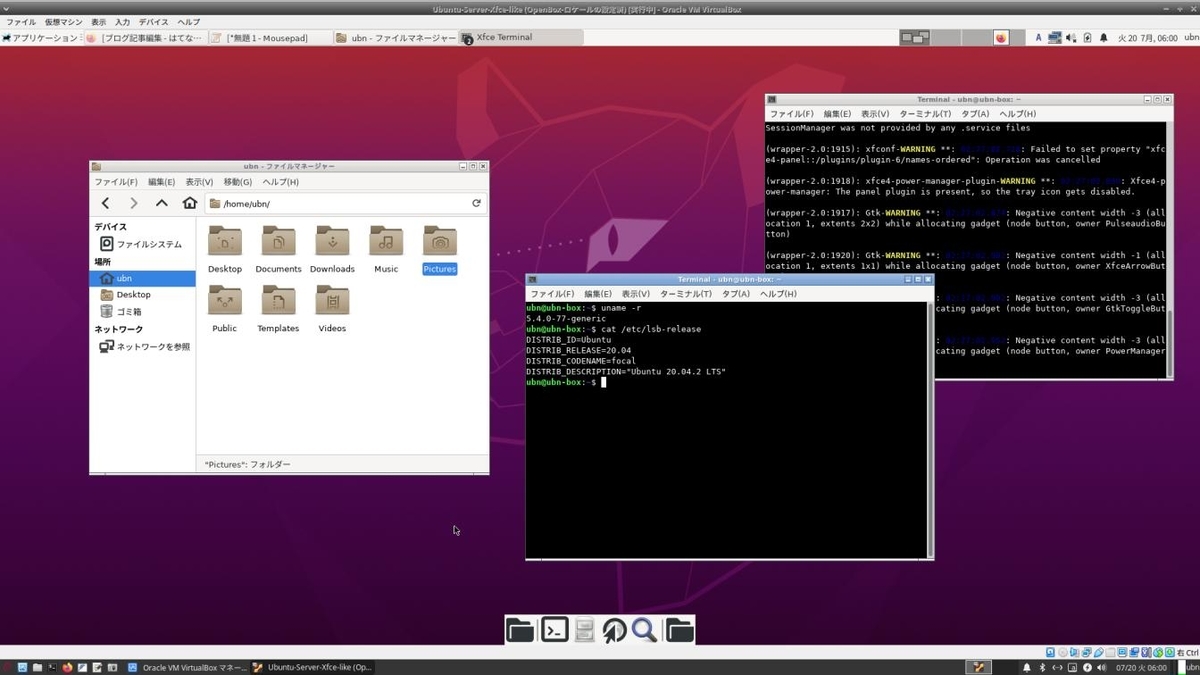Image resolution: width=1200 pixels, height=675 pixels.
Task: Open the Downloads folder icon
Action: coord(332,243)
